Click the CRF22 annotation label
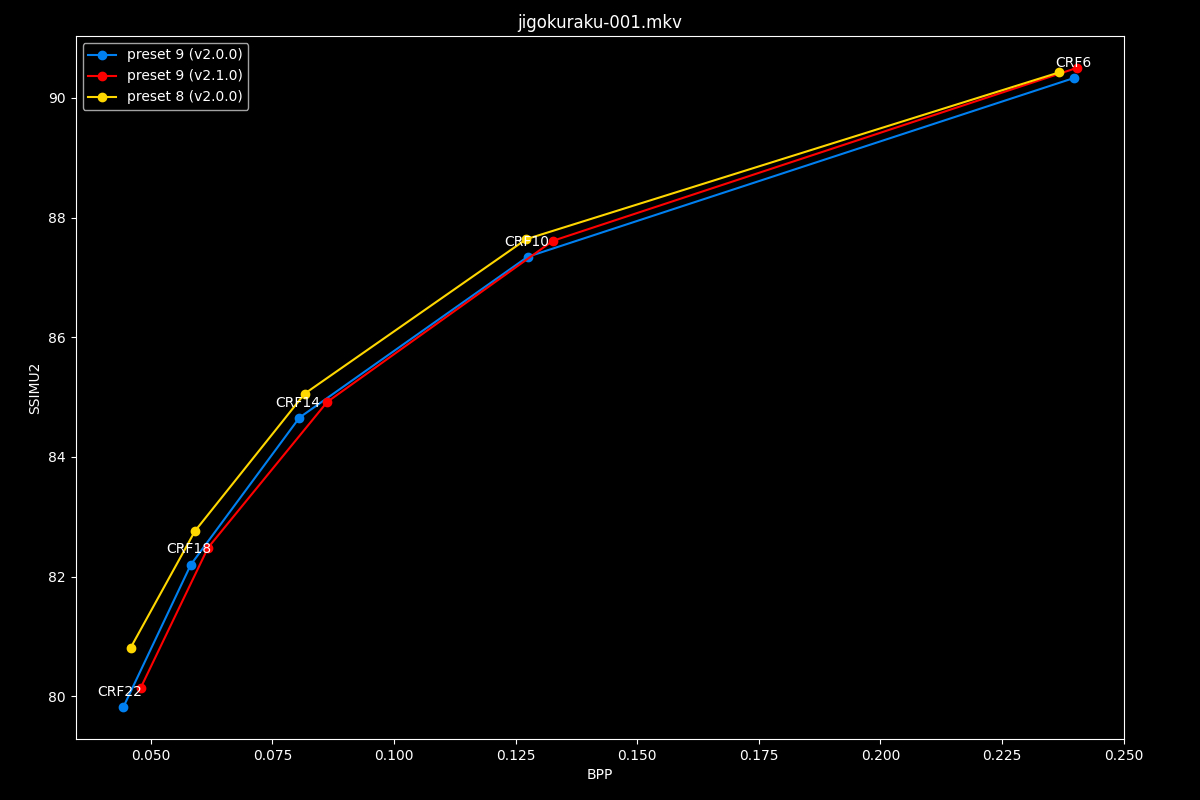 (120, 692)
